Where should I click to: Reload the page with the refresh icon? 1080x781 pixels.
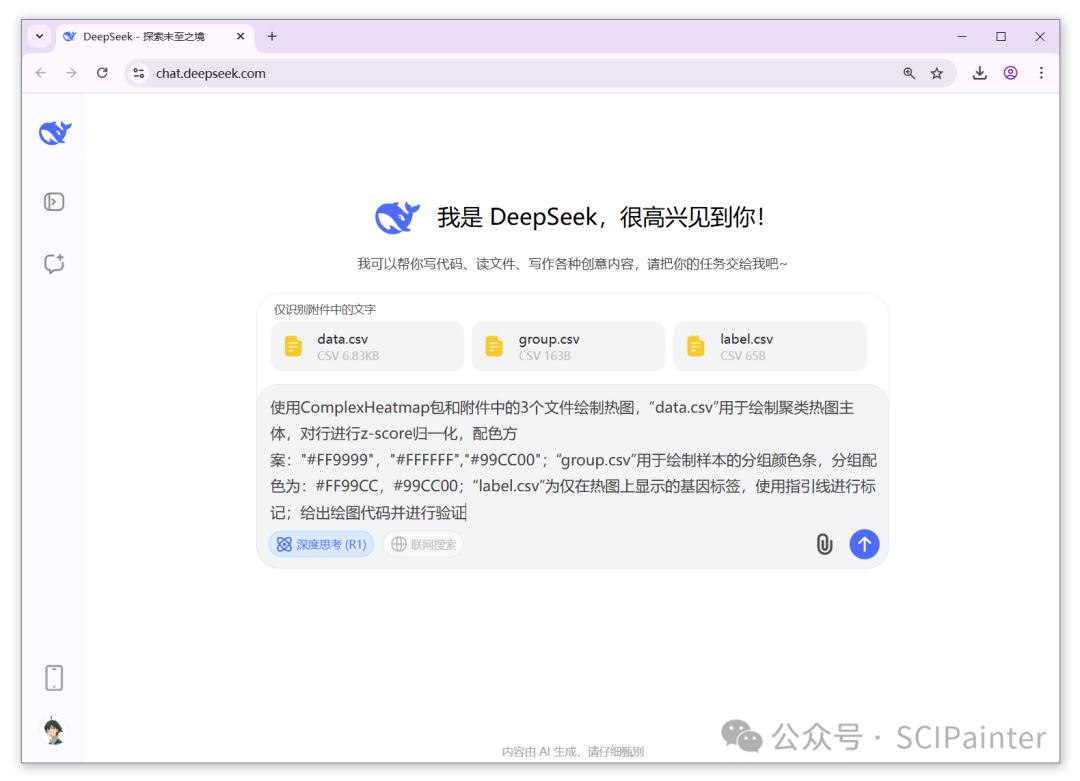pyautogui.click(x=102, y=73)
